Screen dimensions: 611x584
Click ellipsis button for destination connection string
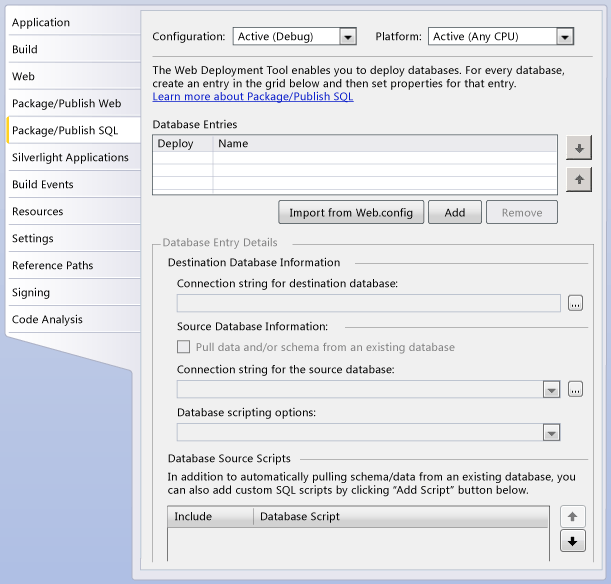coord(575,303)
